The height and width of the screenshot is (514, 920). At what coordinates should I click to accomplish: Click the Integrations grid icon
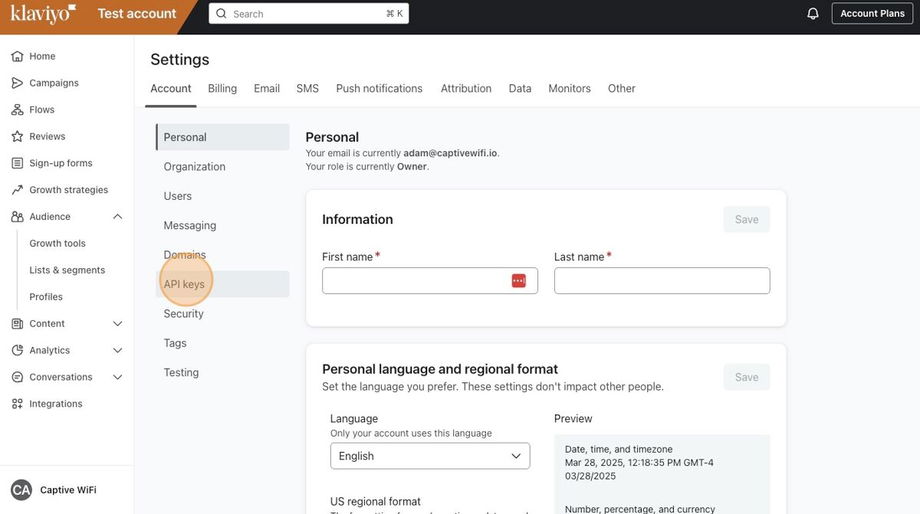coord(17,404)
